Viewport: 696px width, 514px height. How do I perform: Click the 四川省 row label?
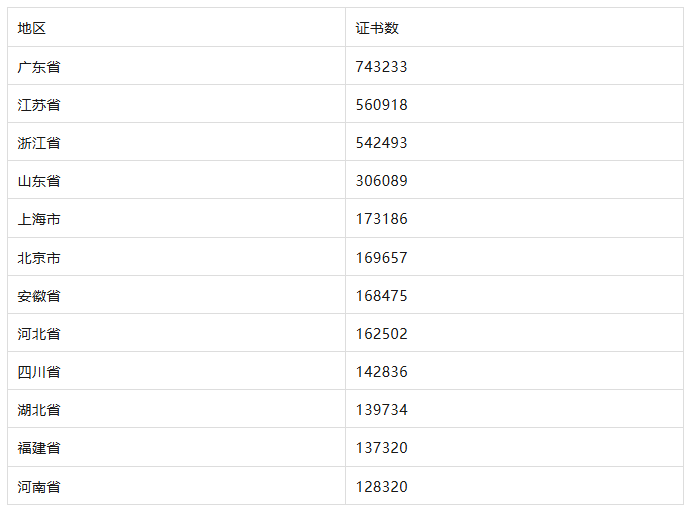tap(39, 372)
